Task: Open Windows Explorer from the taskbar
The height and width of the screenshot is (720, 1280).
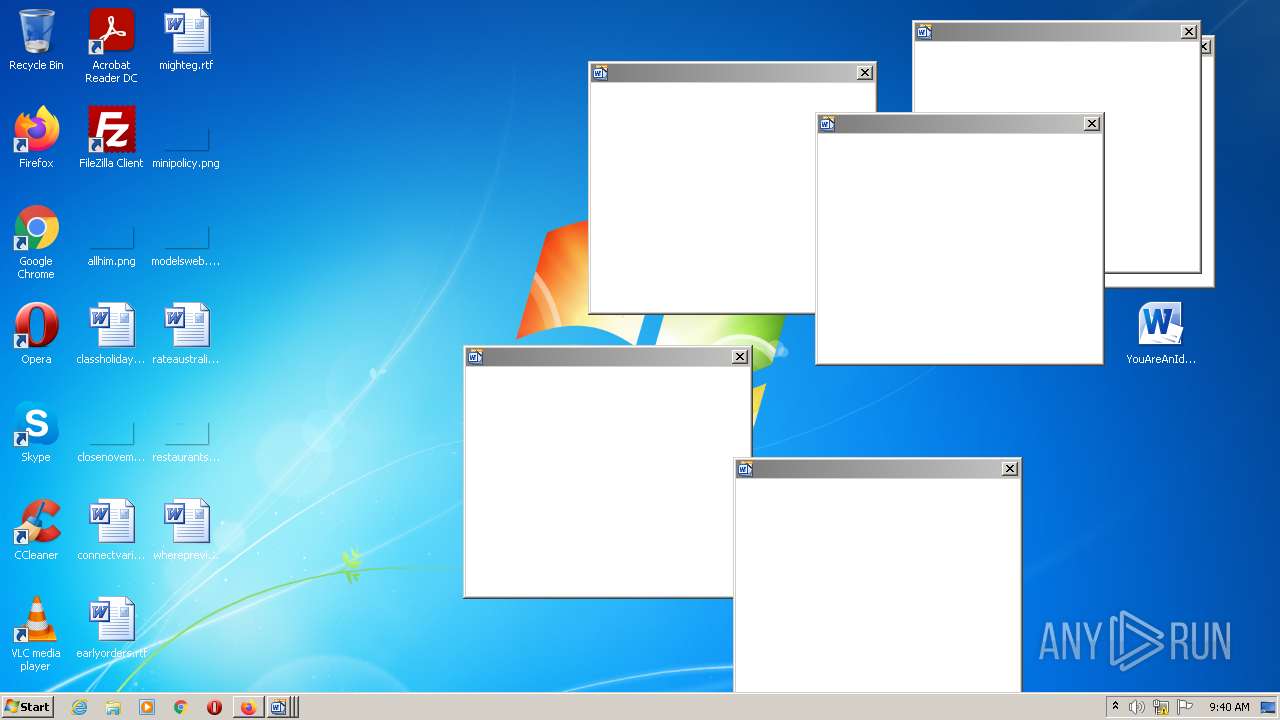Action: click(x=113, y=707)
